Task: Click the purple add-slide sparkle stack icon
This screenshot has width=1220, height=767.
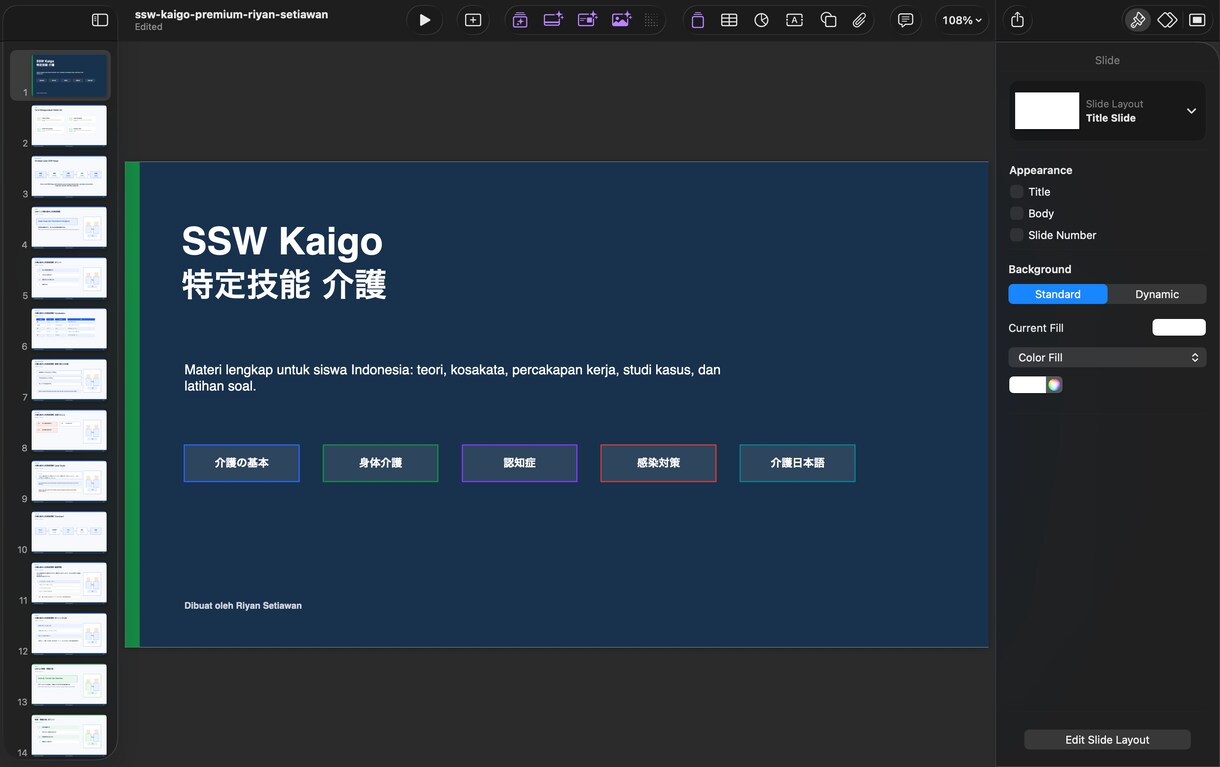Action: tap(520, 20)
